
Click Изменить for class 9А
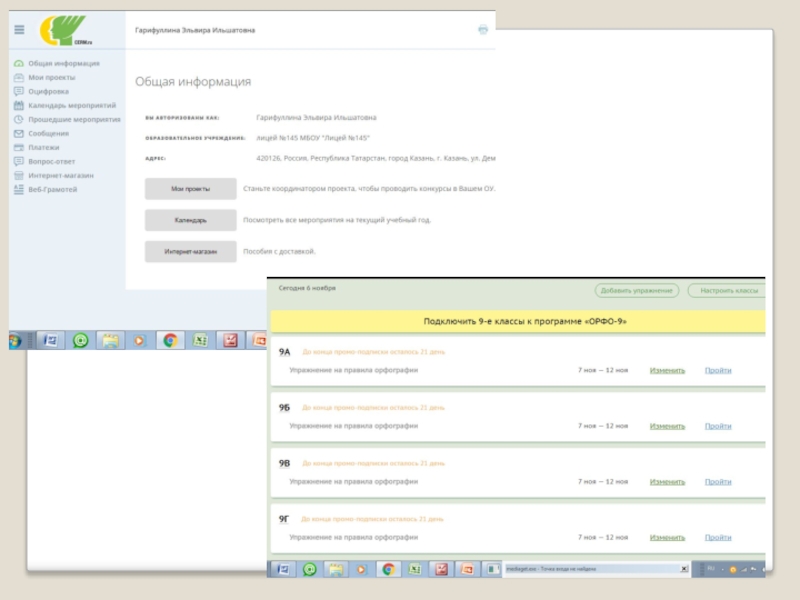tap(667, 370)
